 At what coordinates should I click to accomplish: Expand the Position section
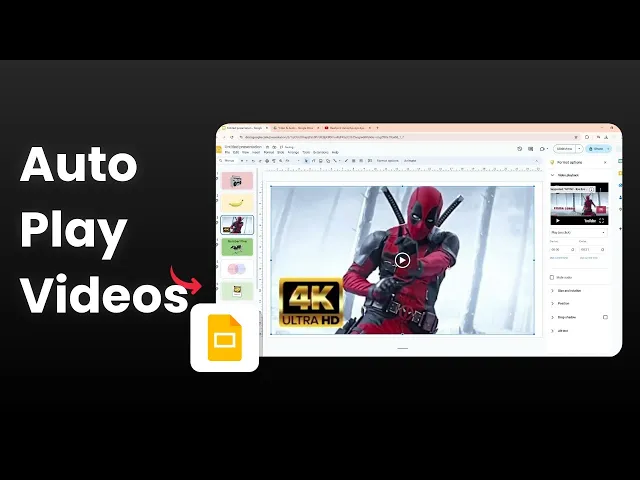(553, 304)
